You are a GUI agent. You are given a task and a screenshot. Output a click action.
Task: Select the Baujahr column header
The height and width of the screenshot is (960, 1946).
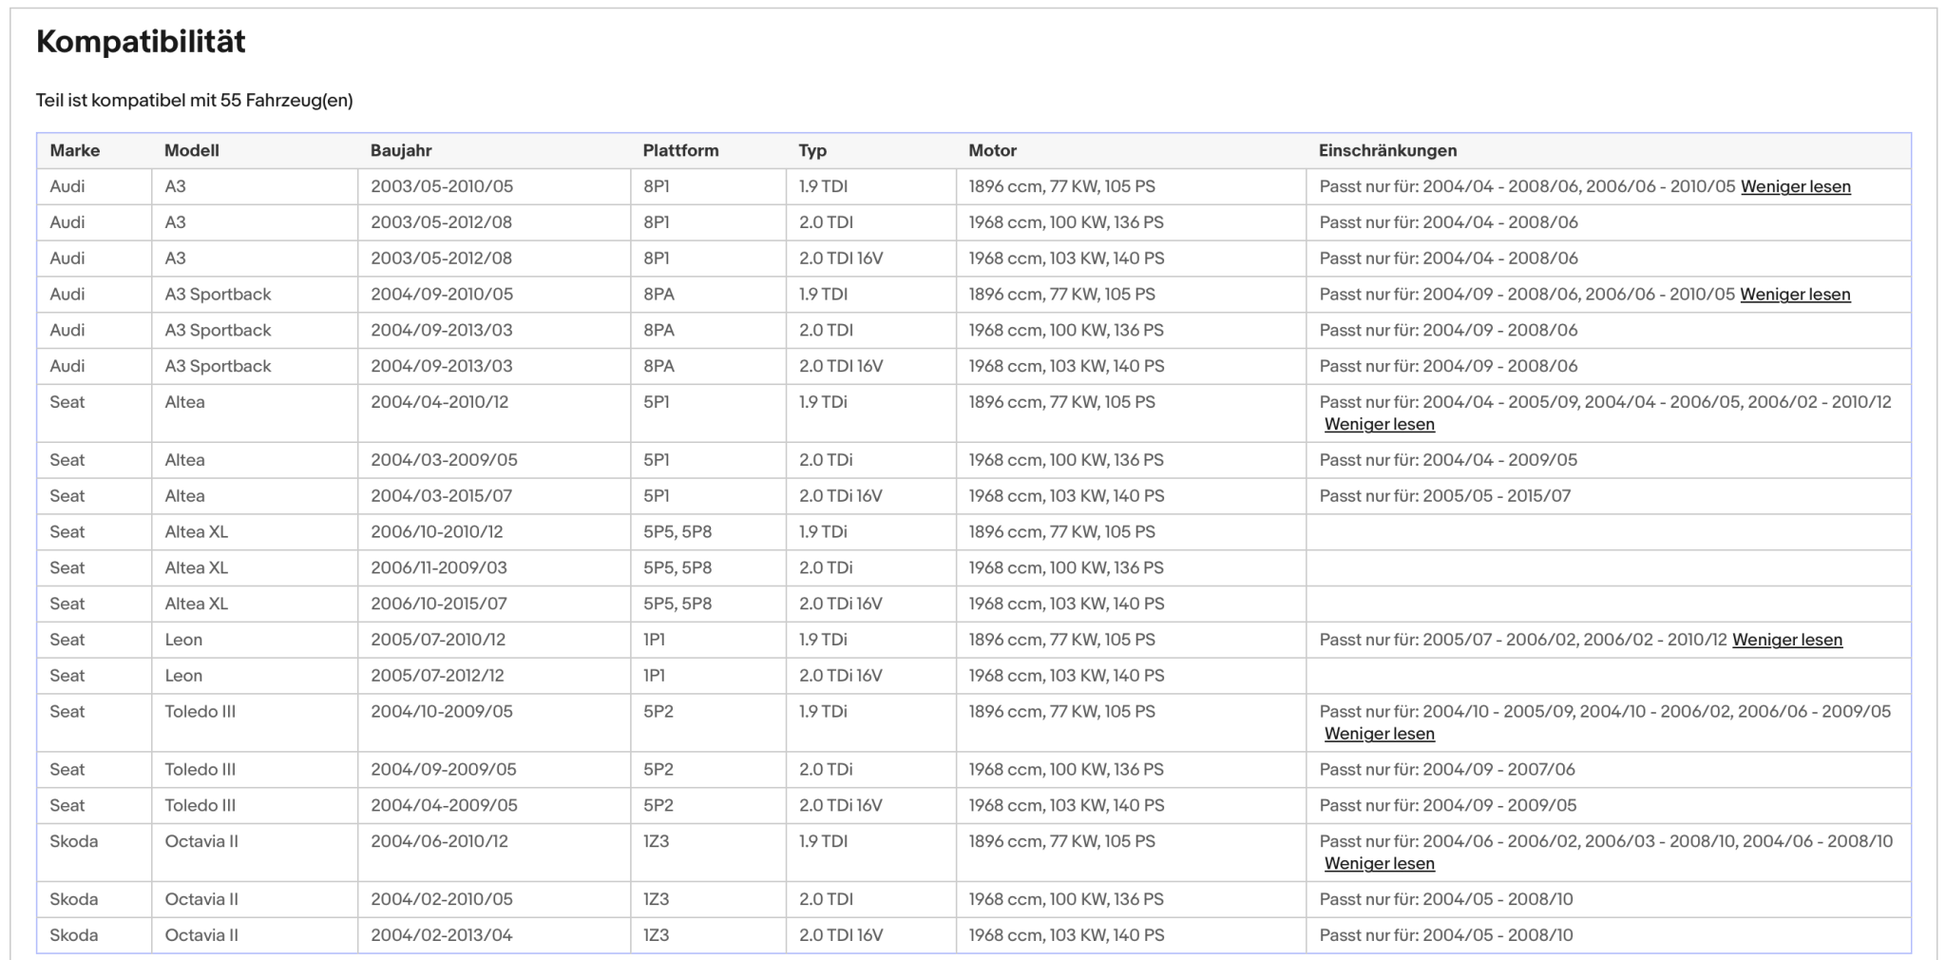400,151
